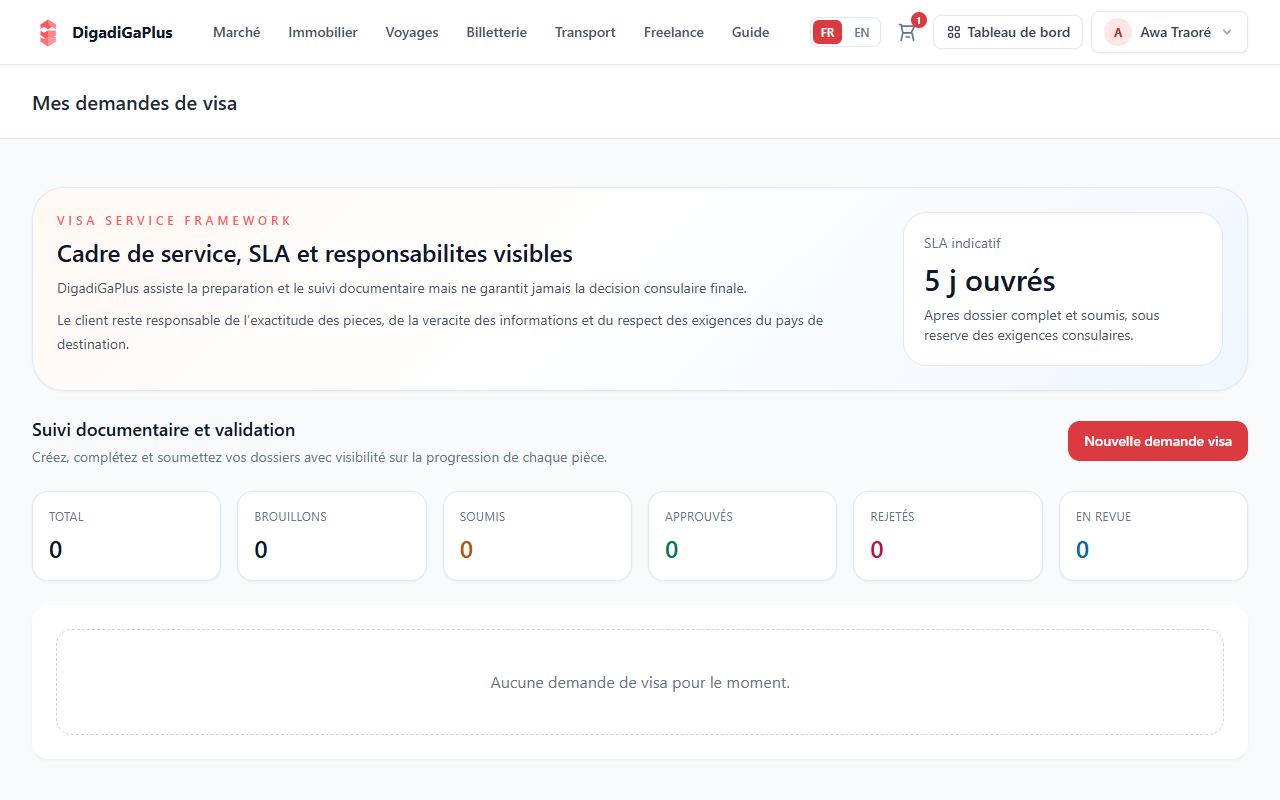Click Nouvelle demande visa button
The image size is (1280, 800).
(x=1158, y=441)
